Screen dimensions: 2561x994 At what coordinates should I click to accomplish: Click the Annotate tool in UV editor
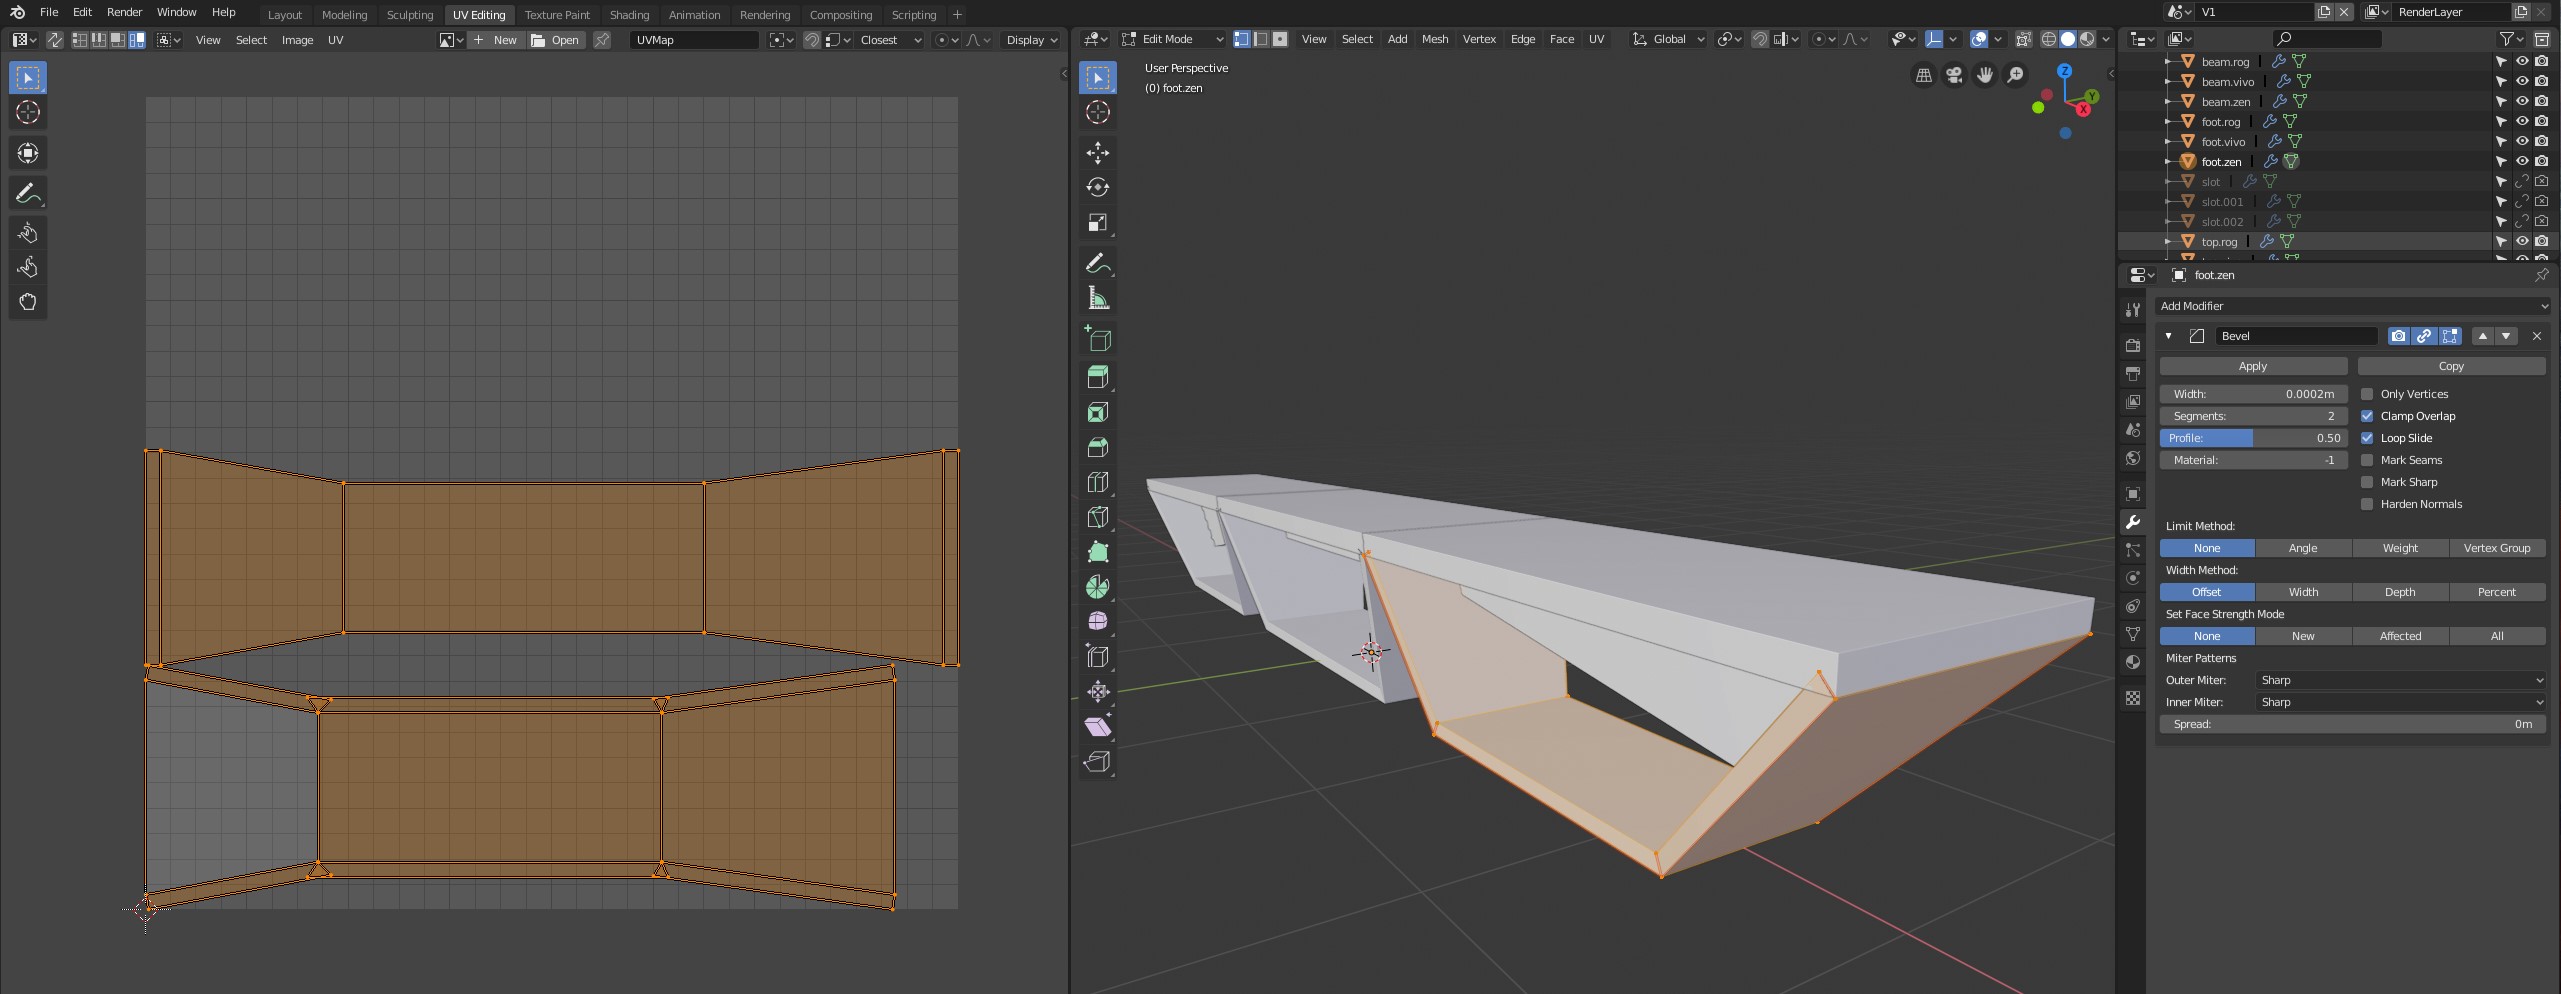click(27, 193)
